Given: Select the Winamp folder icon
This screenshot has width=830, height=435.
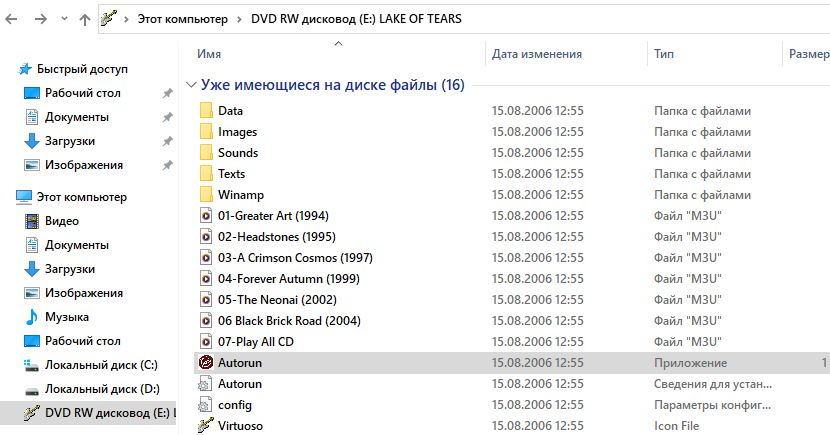Looking at the screenshot, I should [206, 195].
